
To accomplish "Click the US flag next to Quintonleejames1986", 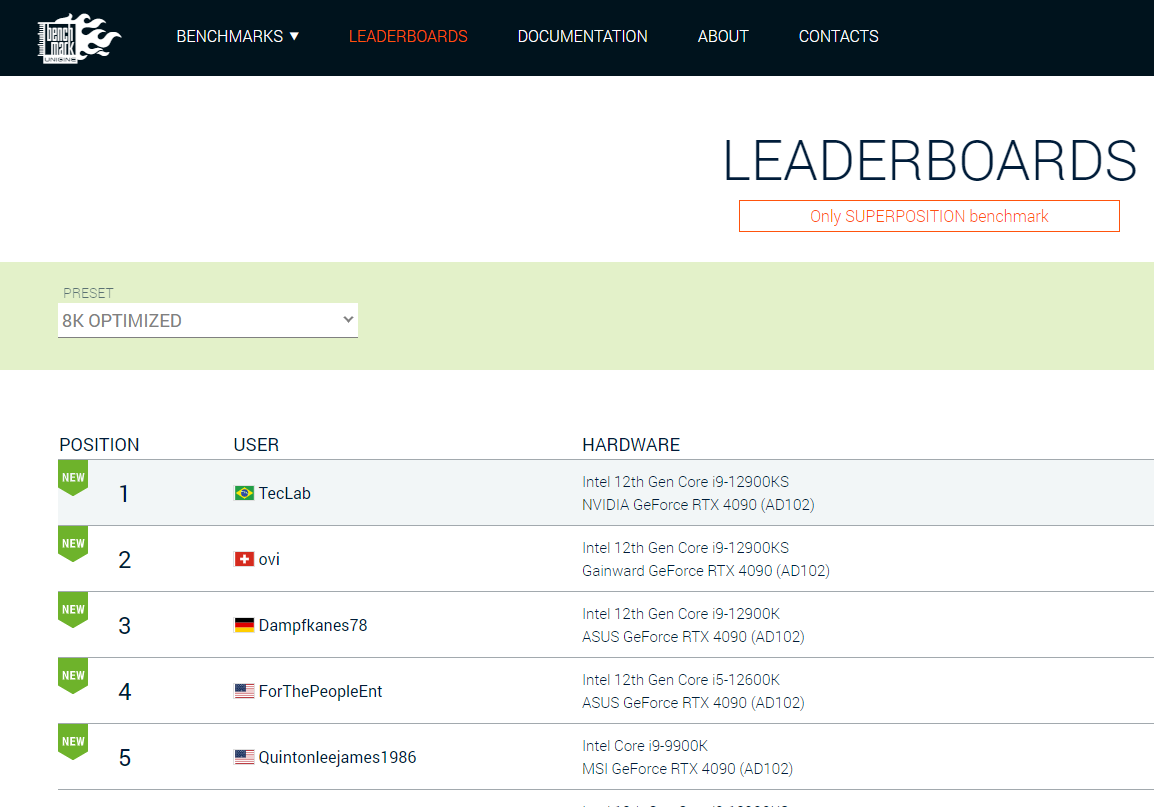I will pos(244,757).
